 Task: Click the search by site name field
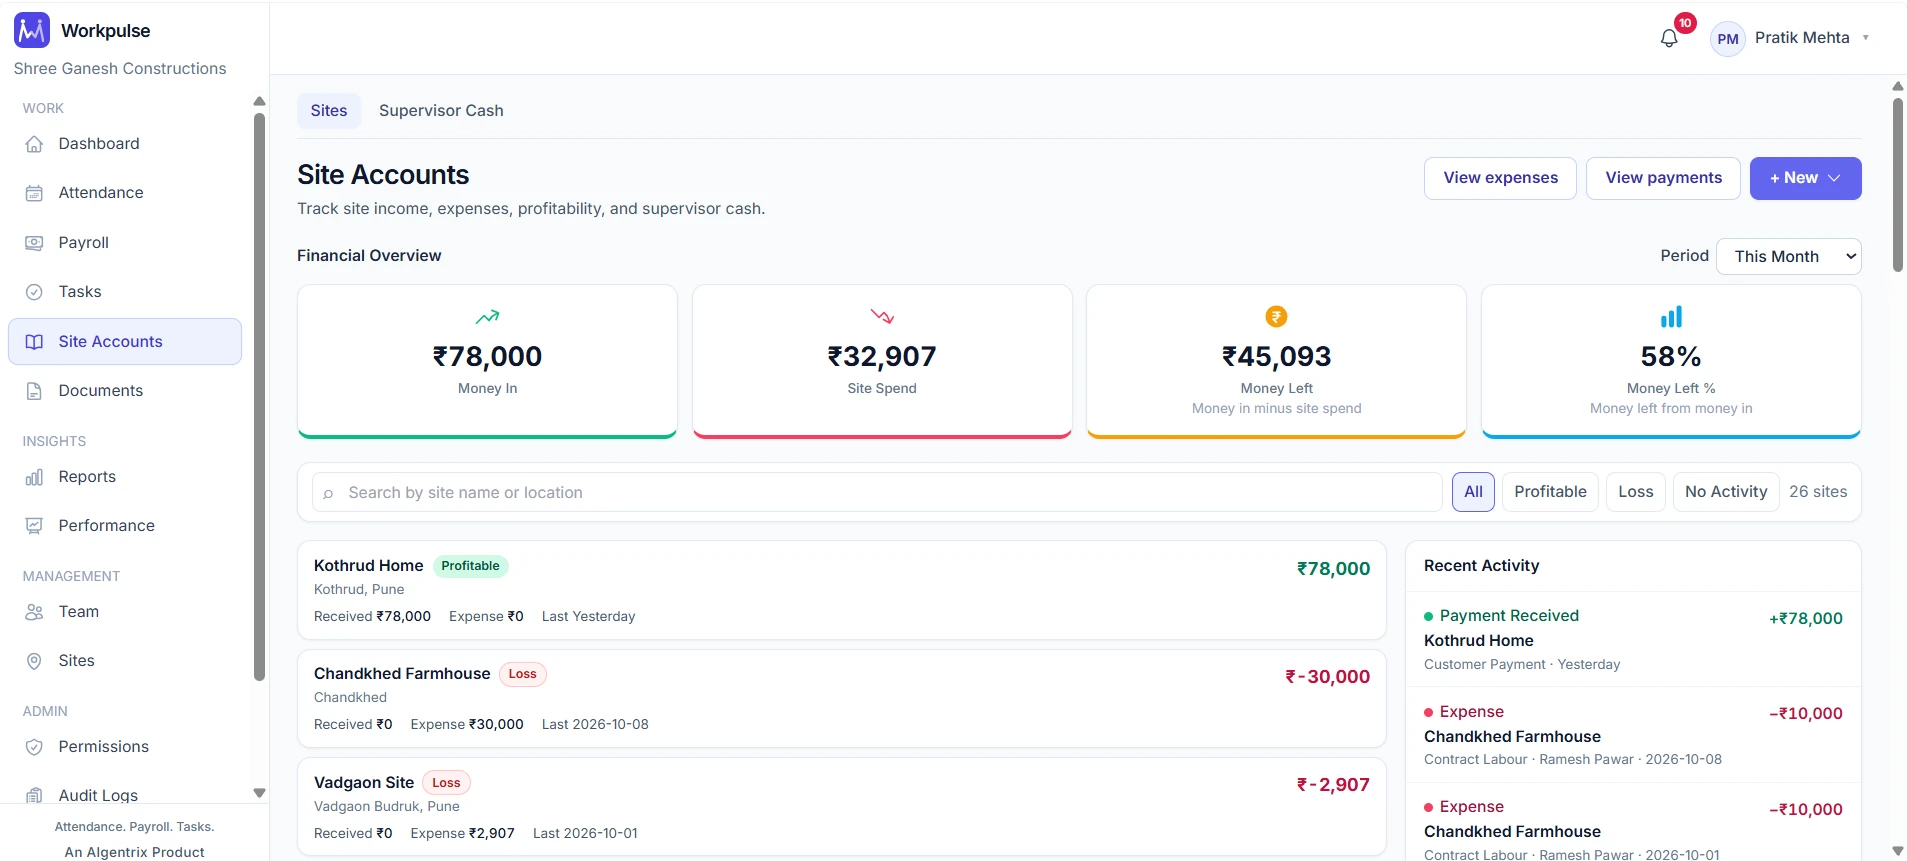coord(876,492)
